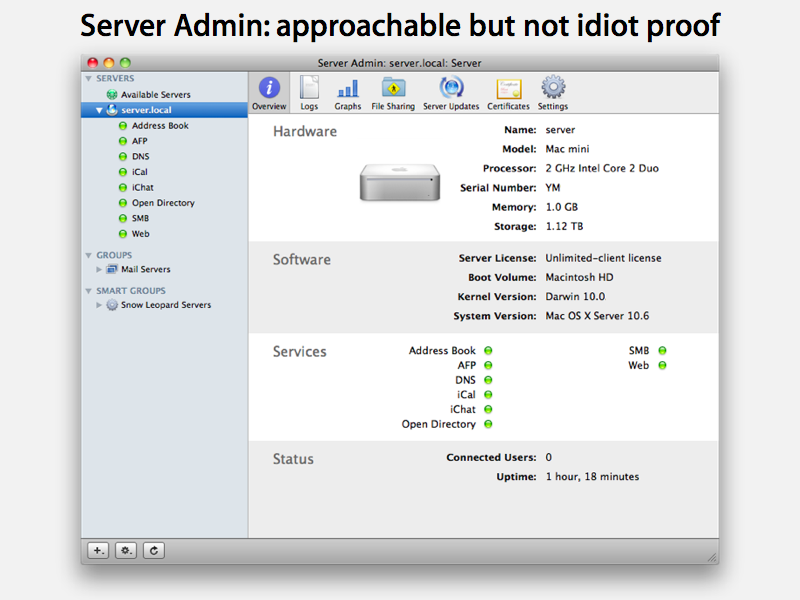800x600 pixels.
Task: Open the Overview pane
Action: click(x=269, y=93)
